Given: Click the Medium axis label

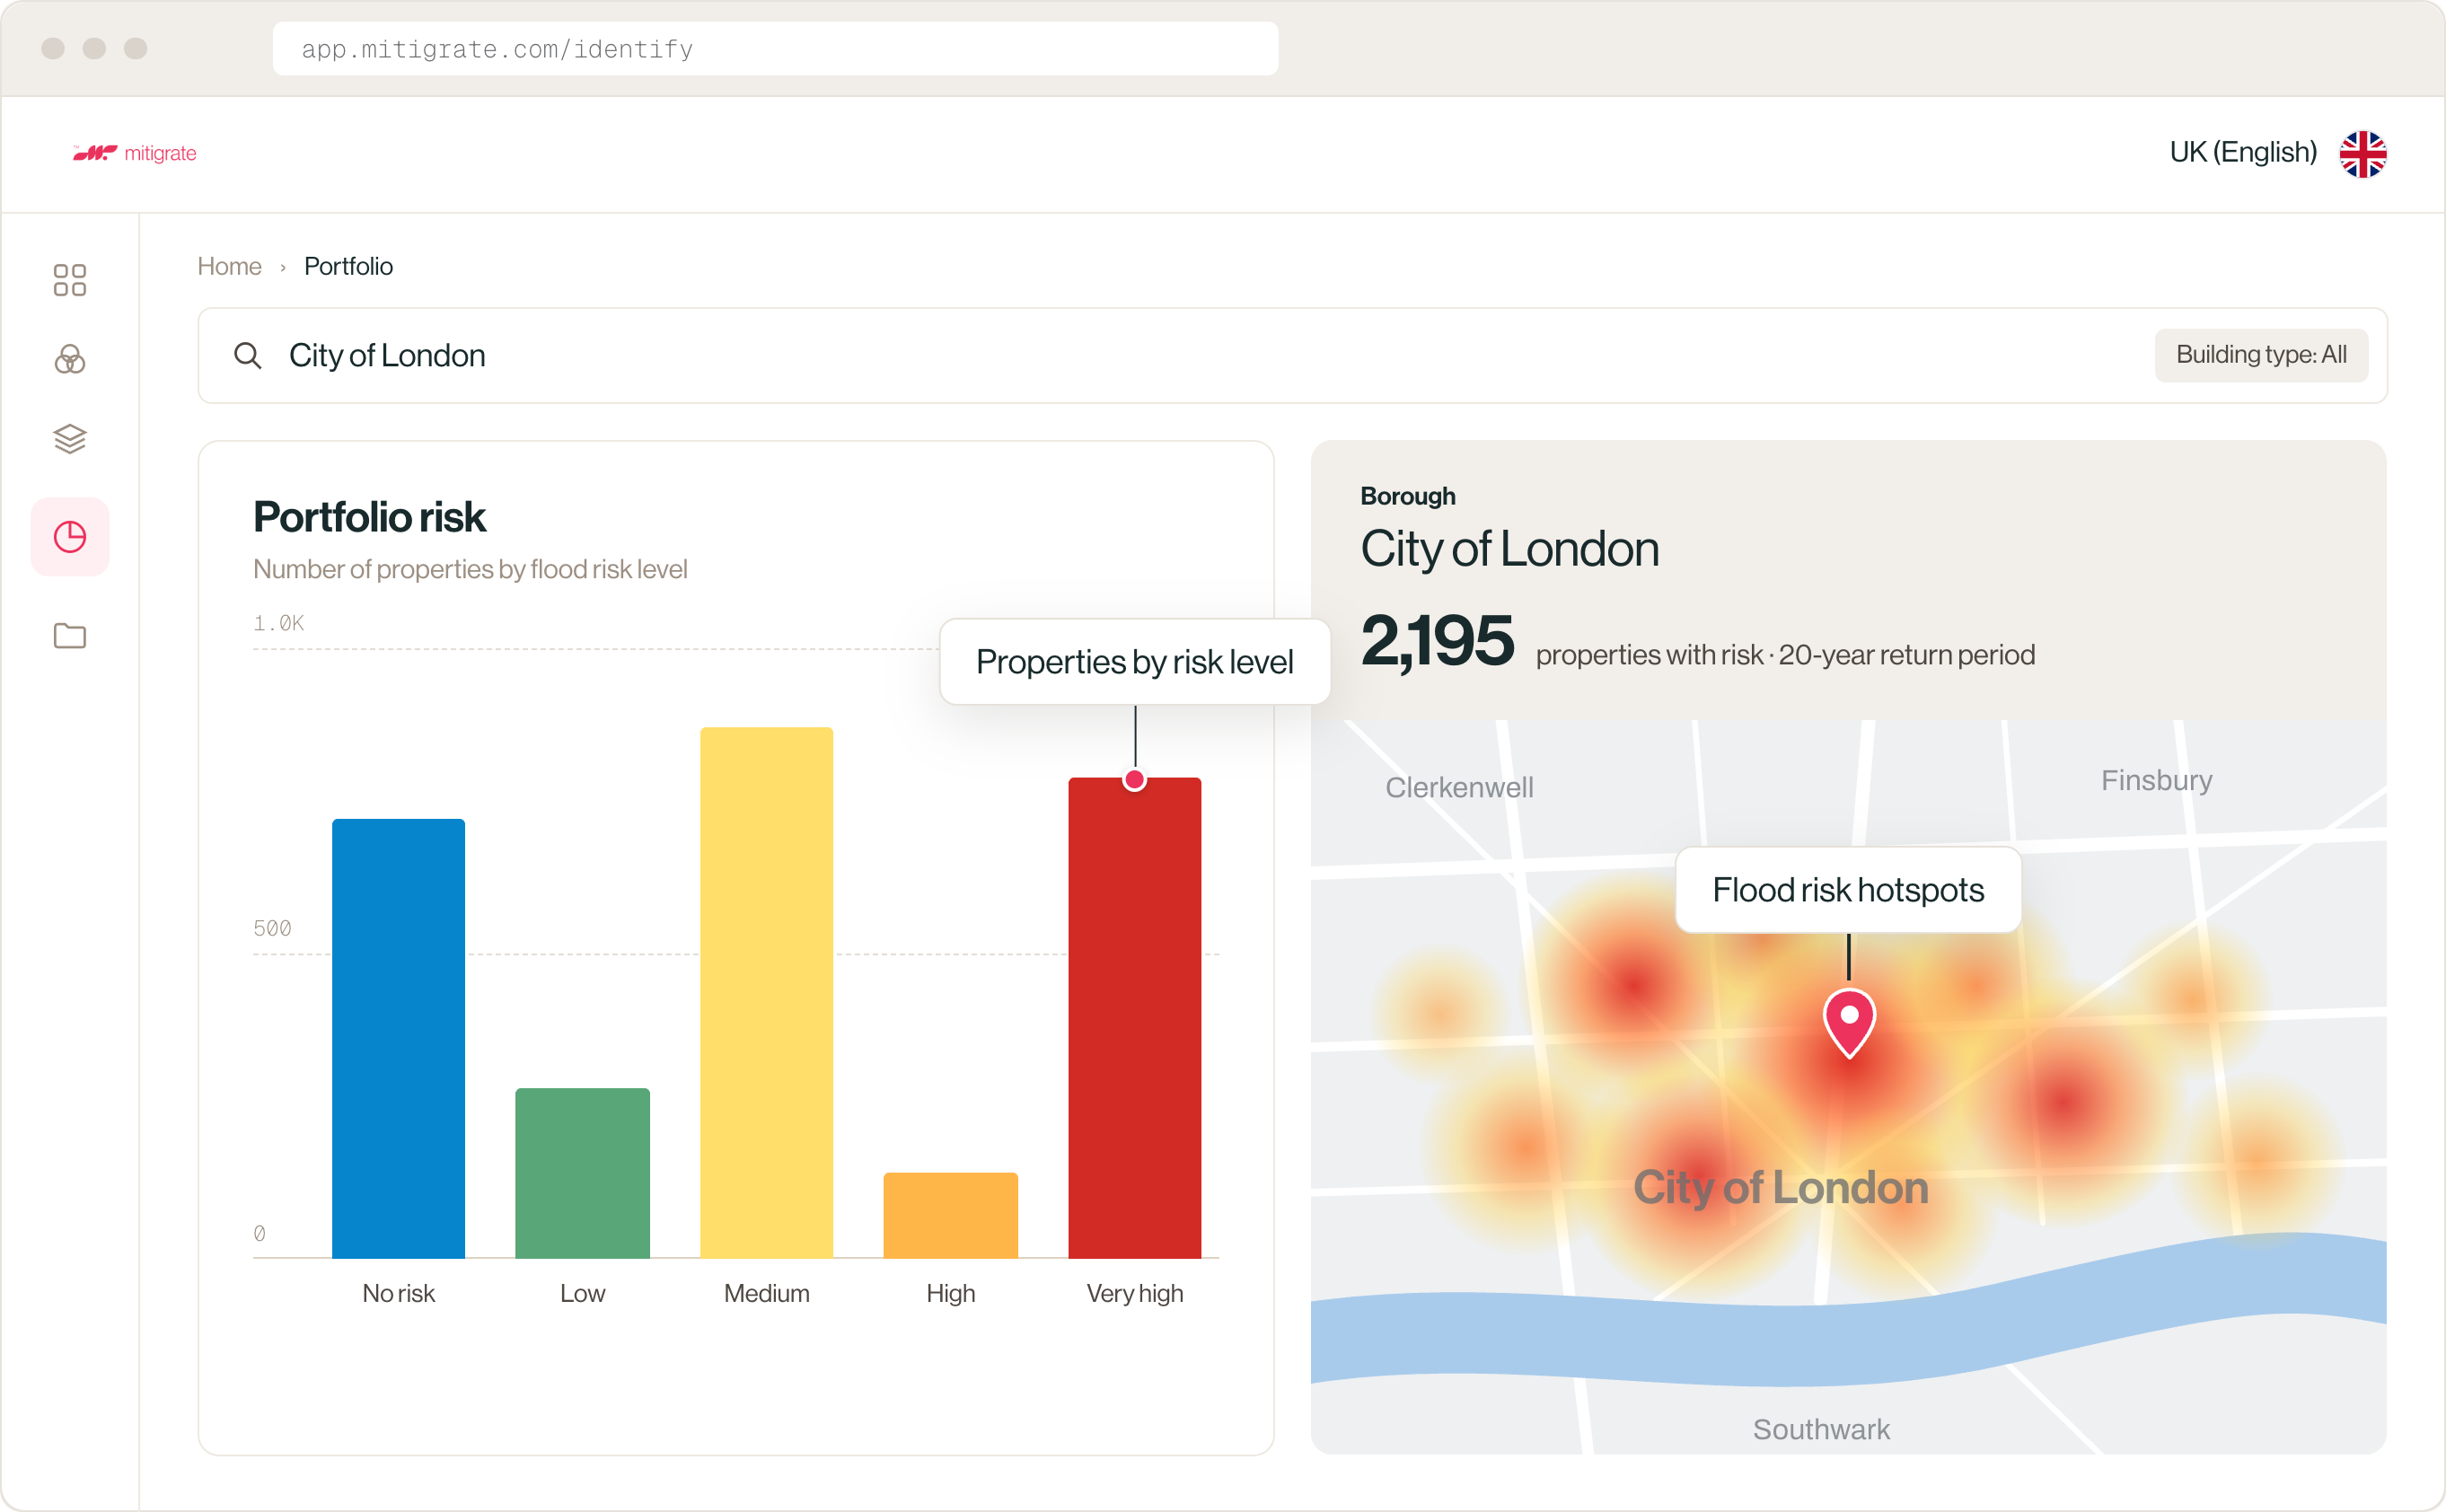Looking at the screenshot, I should coord(766,1294).
